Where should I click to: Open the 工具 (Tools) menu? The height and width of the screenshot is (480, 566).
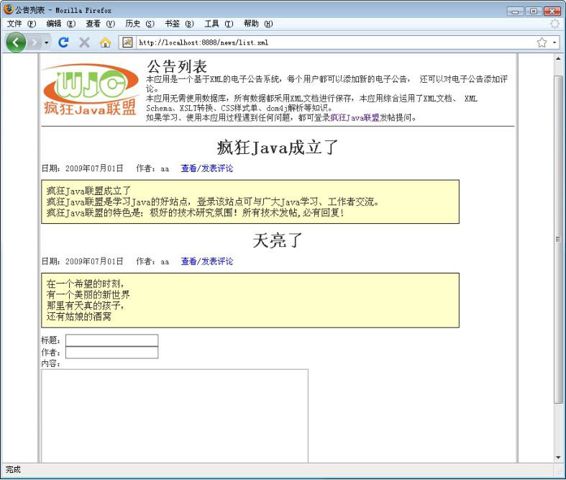(x=219, y=24)
